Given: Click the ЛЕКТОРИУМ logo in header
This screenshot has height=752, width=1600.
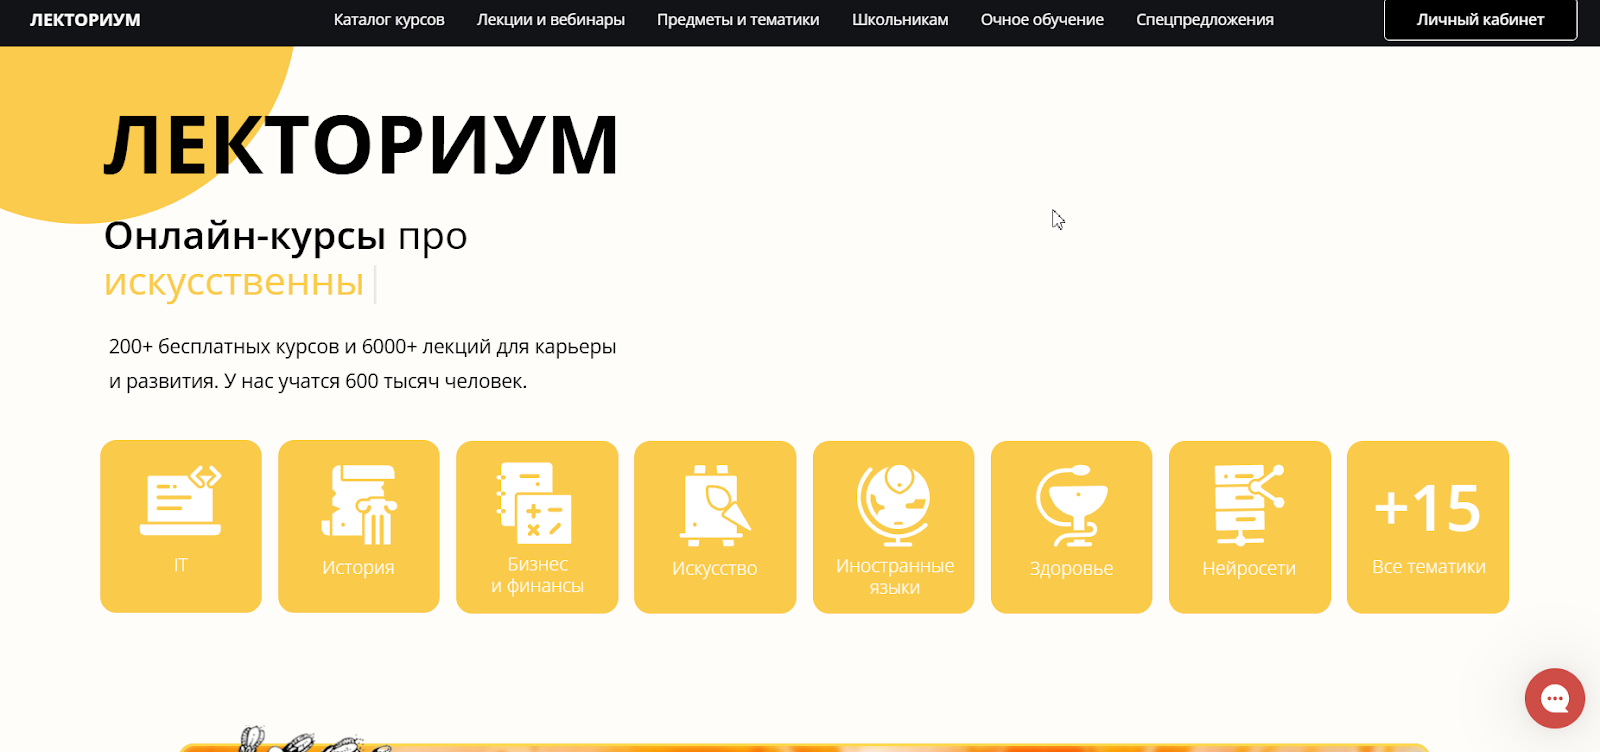Looking at the screenshot, I should [x=85, y=20].
